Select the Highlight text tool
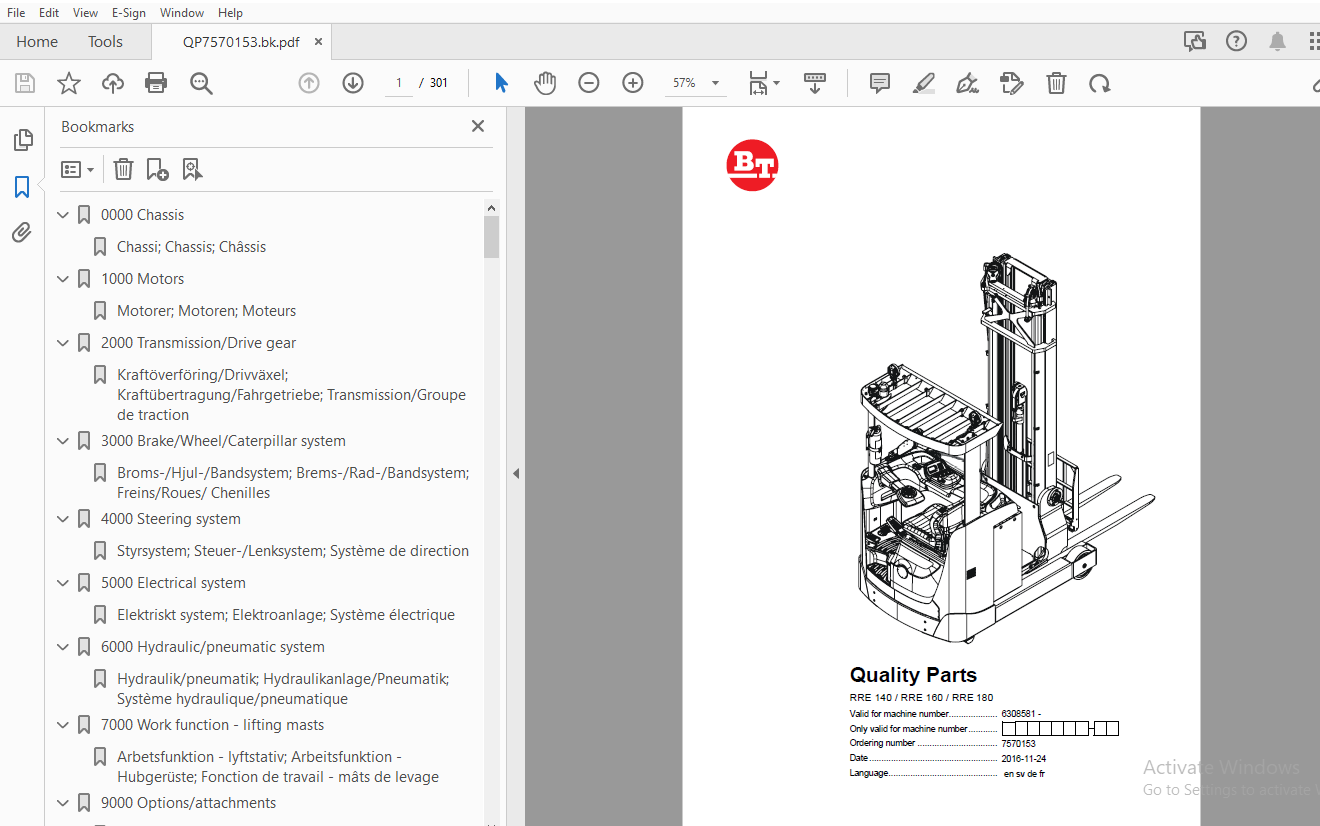 click(x=924, y=83)
